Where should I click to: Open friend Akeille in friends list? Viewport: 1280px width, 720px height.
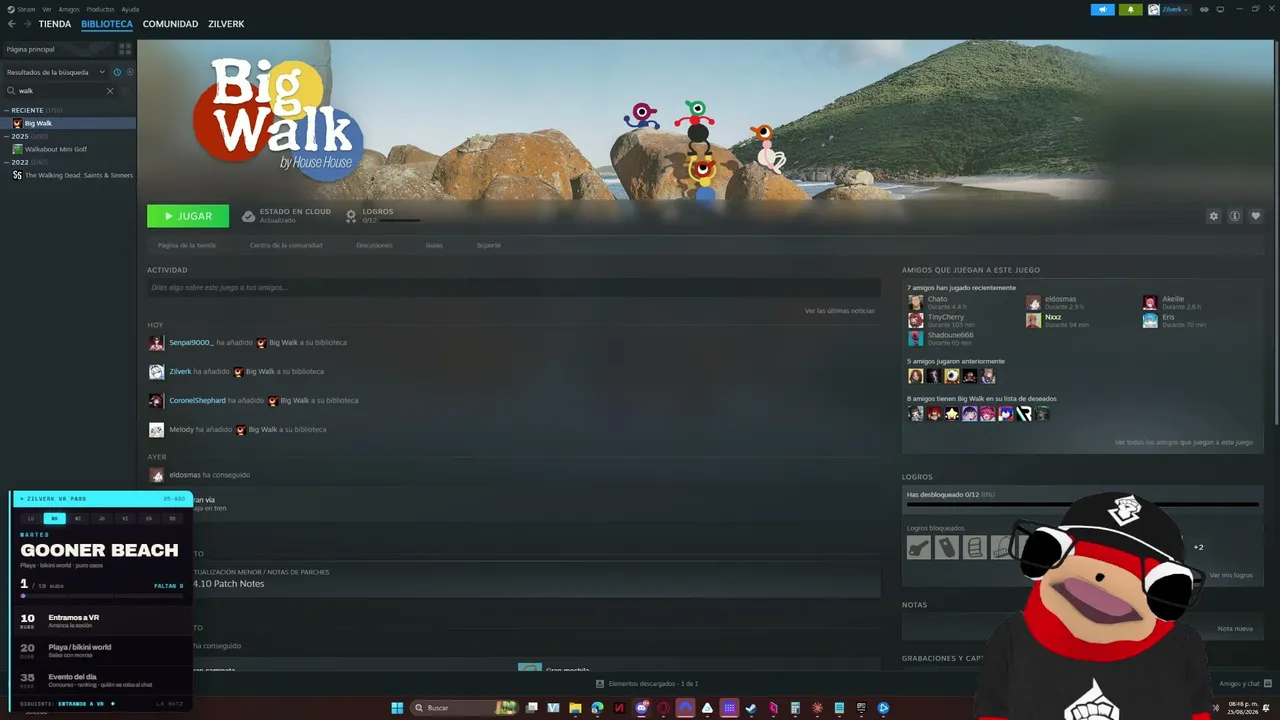(x=1173, y=299)
